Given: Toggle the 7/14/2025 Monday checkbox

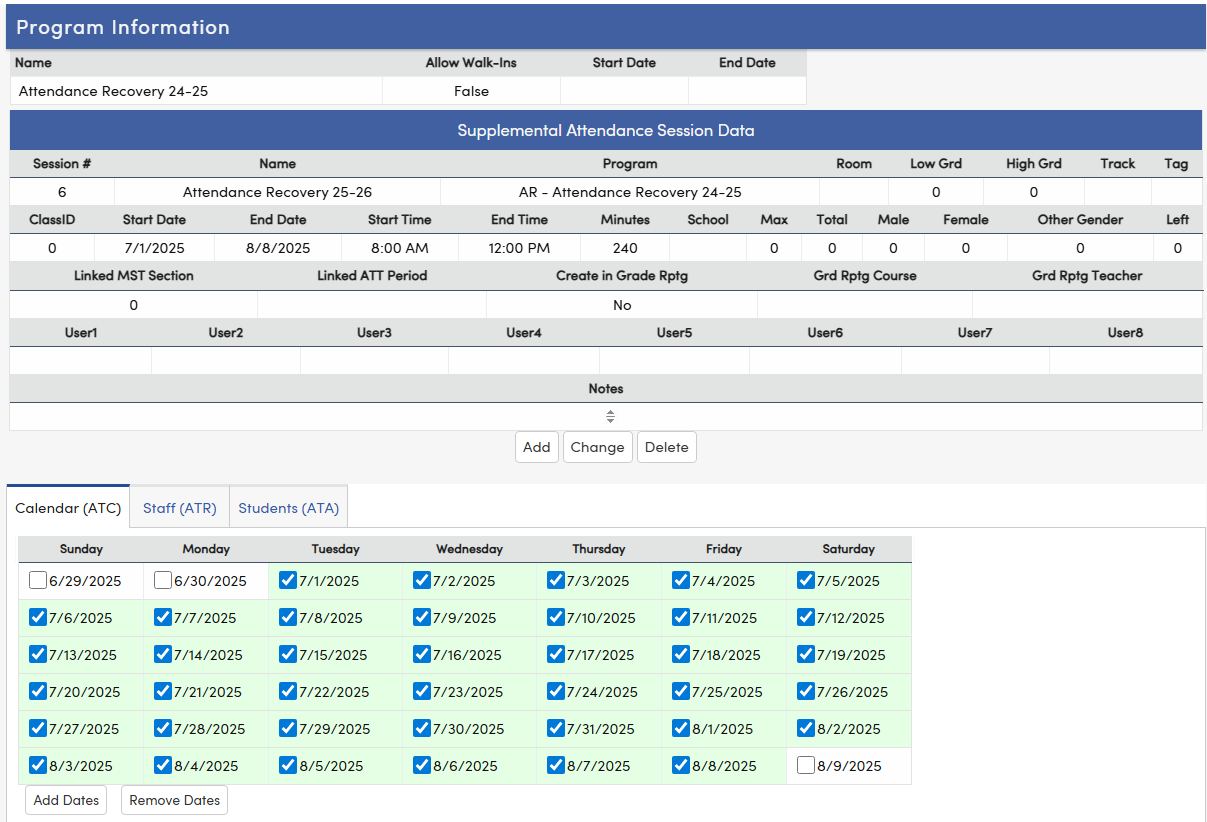Looking at the screenshot, I should (x=163, y=654).
